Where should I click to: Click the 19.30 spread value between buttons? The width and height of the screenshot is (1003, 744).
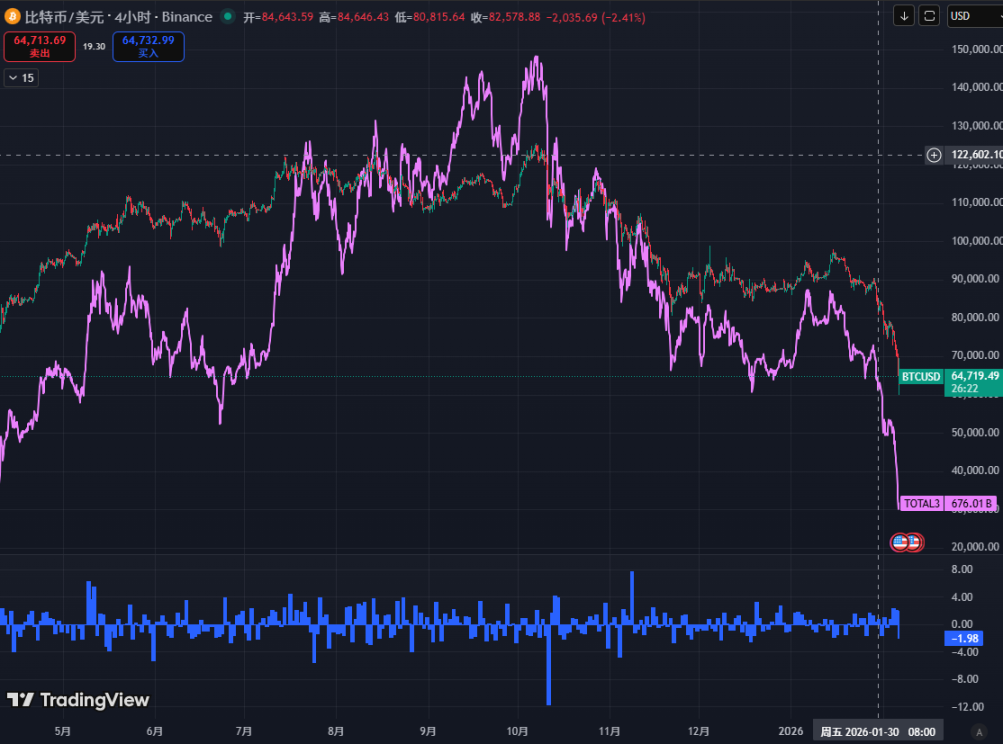(94, 46)
